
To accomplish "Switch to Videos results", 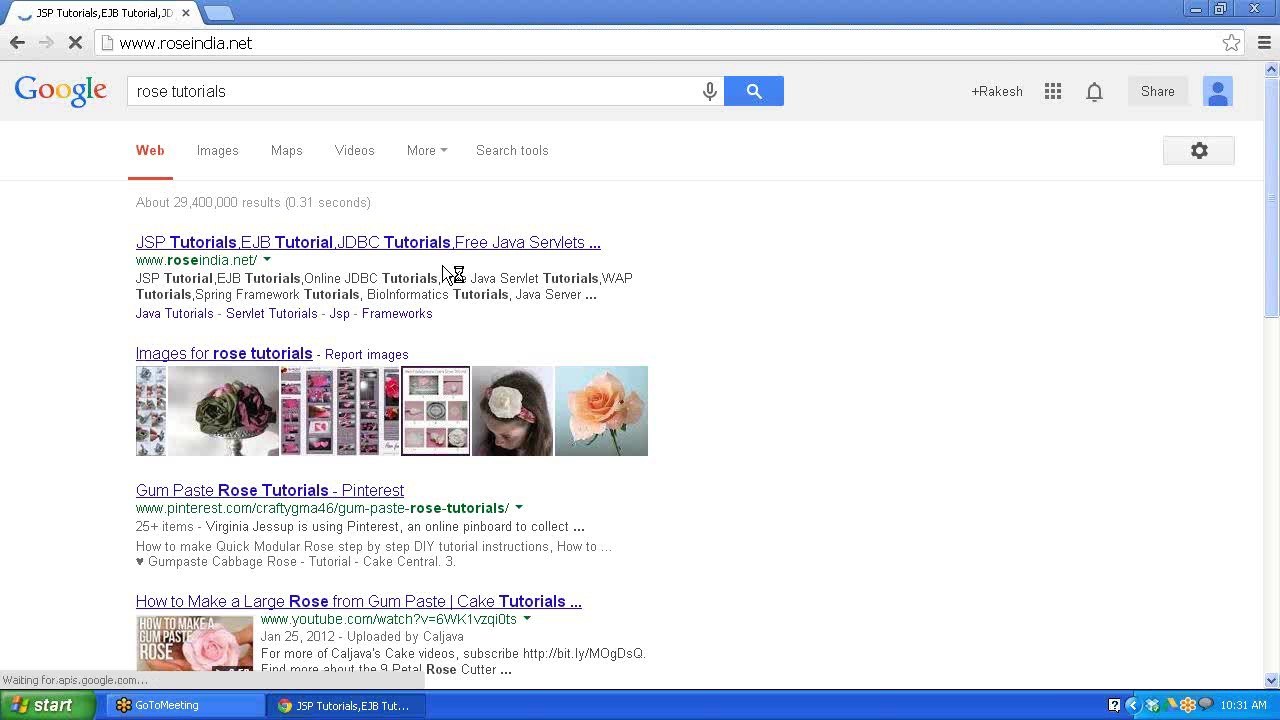I will 354,150.
